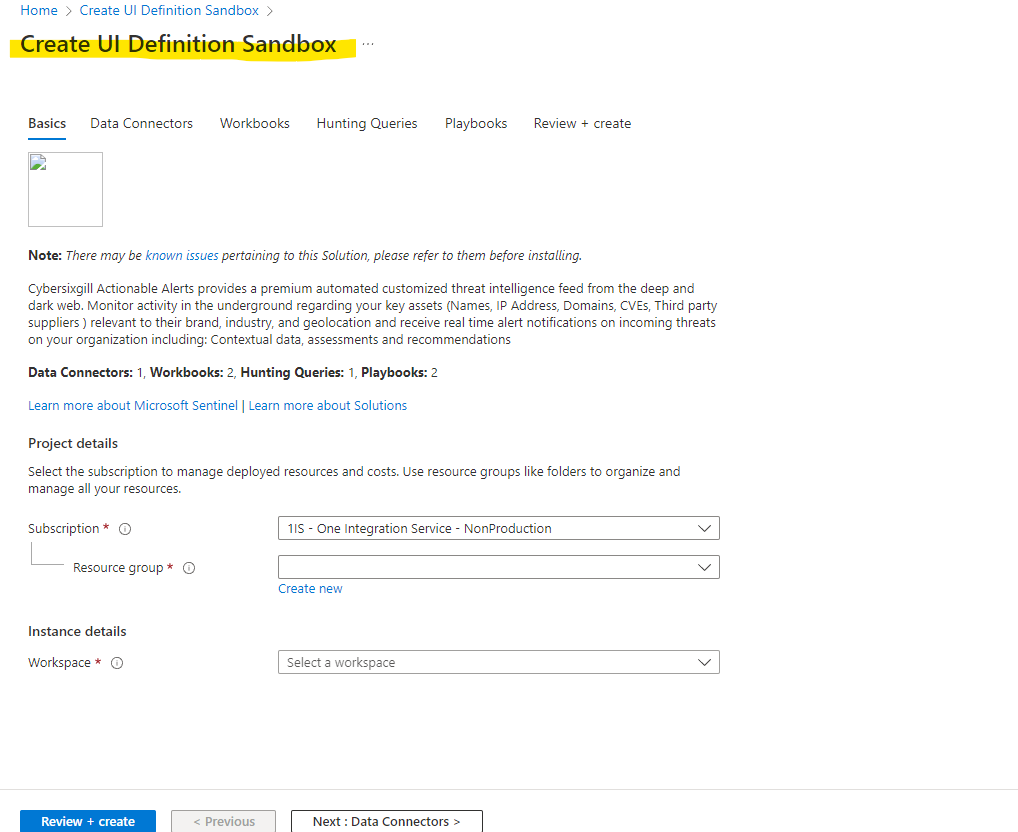The width and height of the screenshot is (1018, 832).
Task: Click the broken solution logo image
Action: [x=66, y=190]
